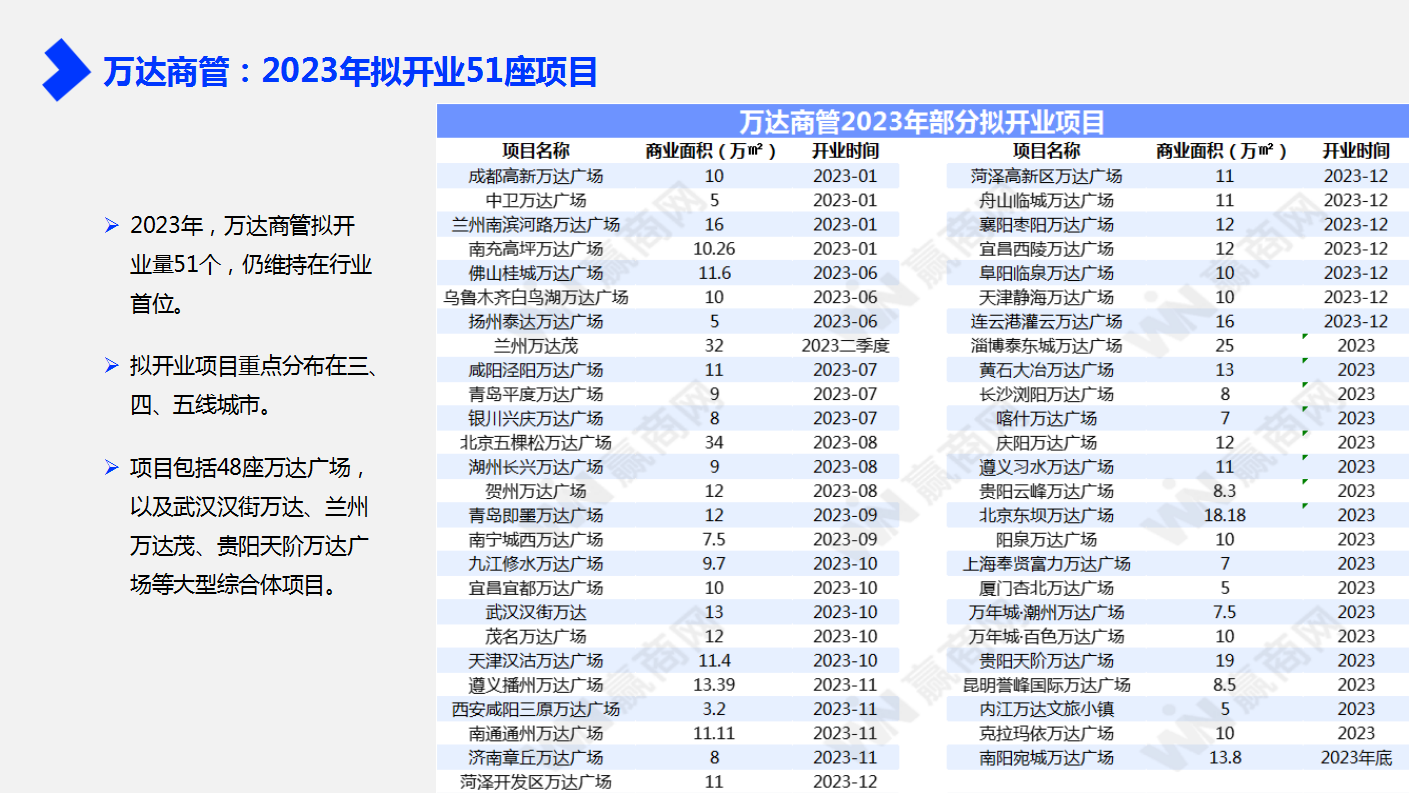Click area value 11.11
The height and width of the screenshot is (793, 1409).
coord(714,733)
